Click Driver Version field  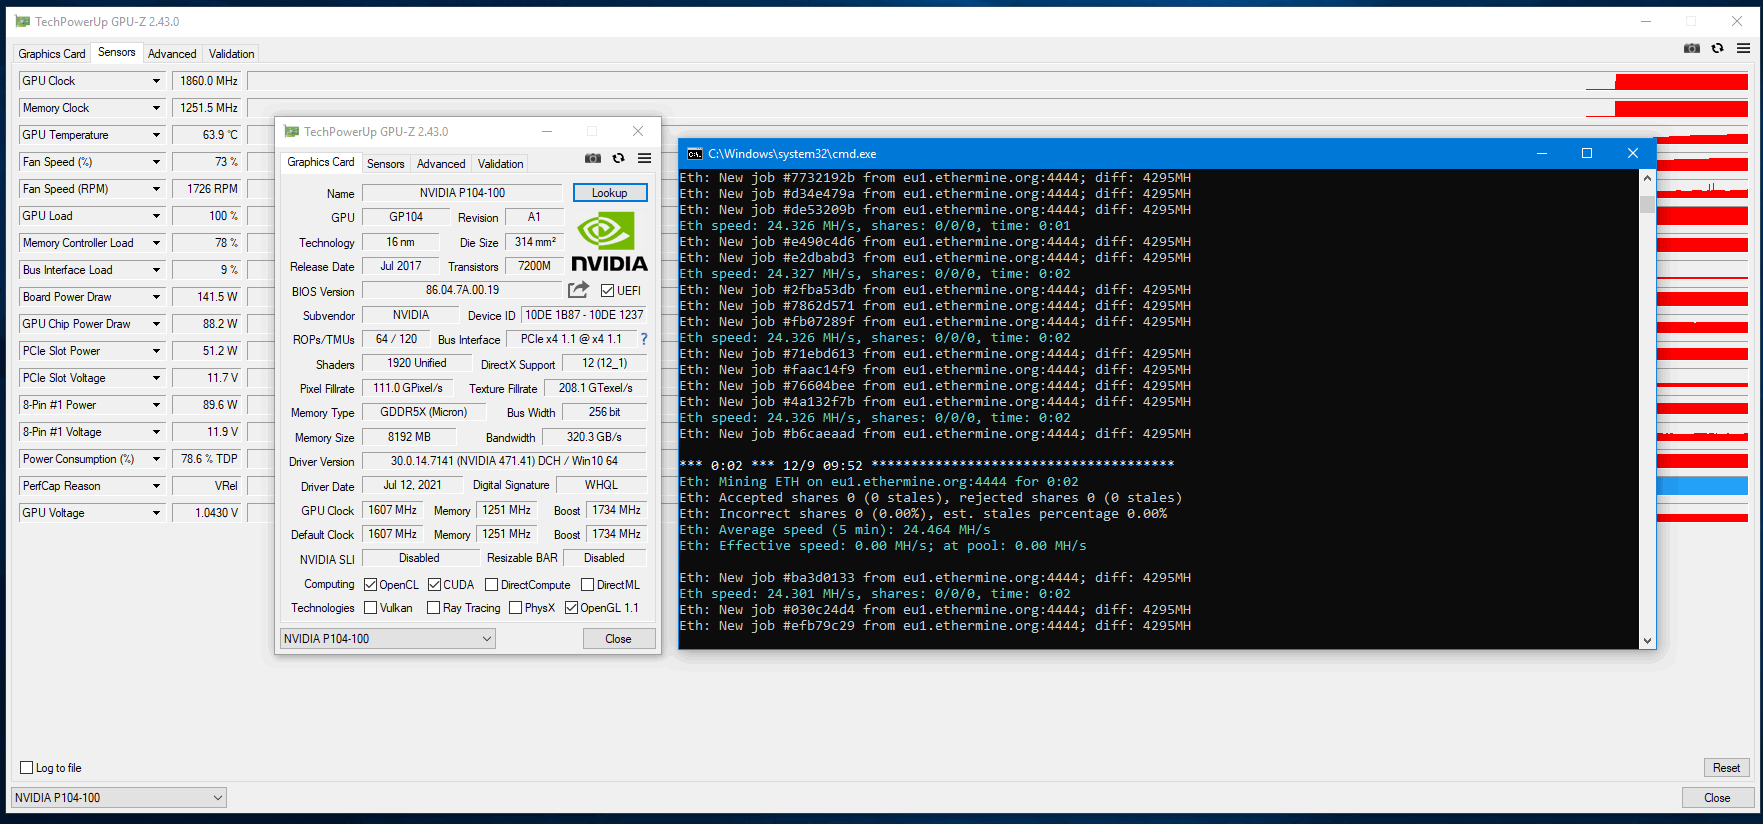tap(504, 461)
